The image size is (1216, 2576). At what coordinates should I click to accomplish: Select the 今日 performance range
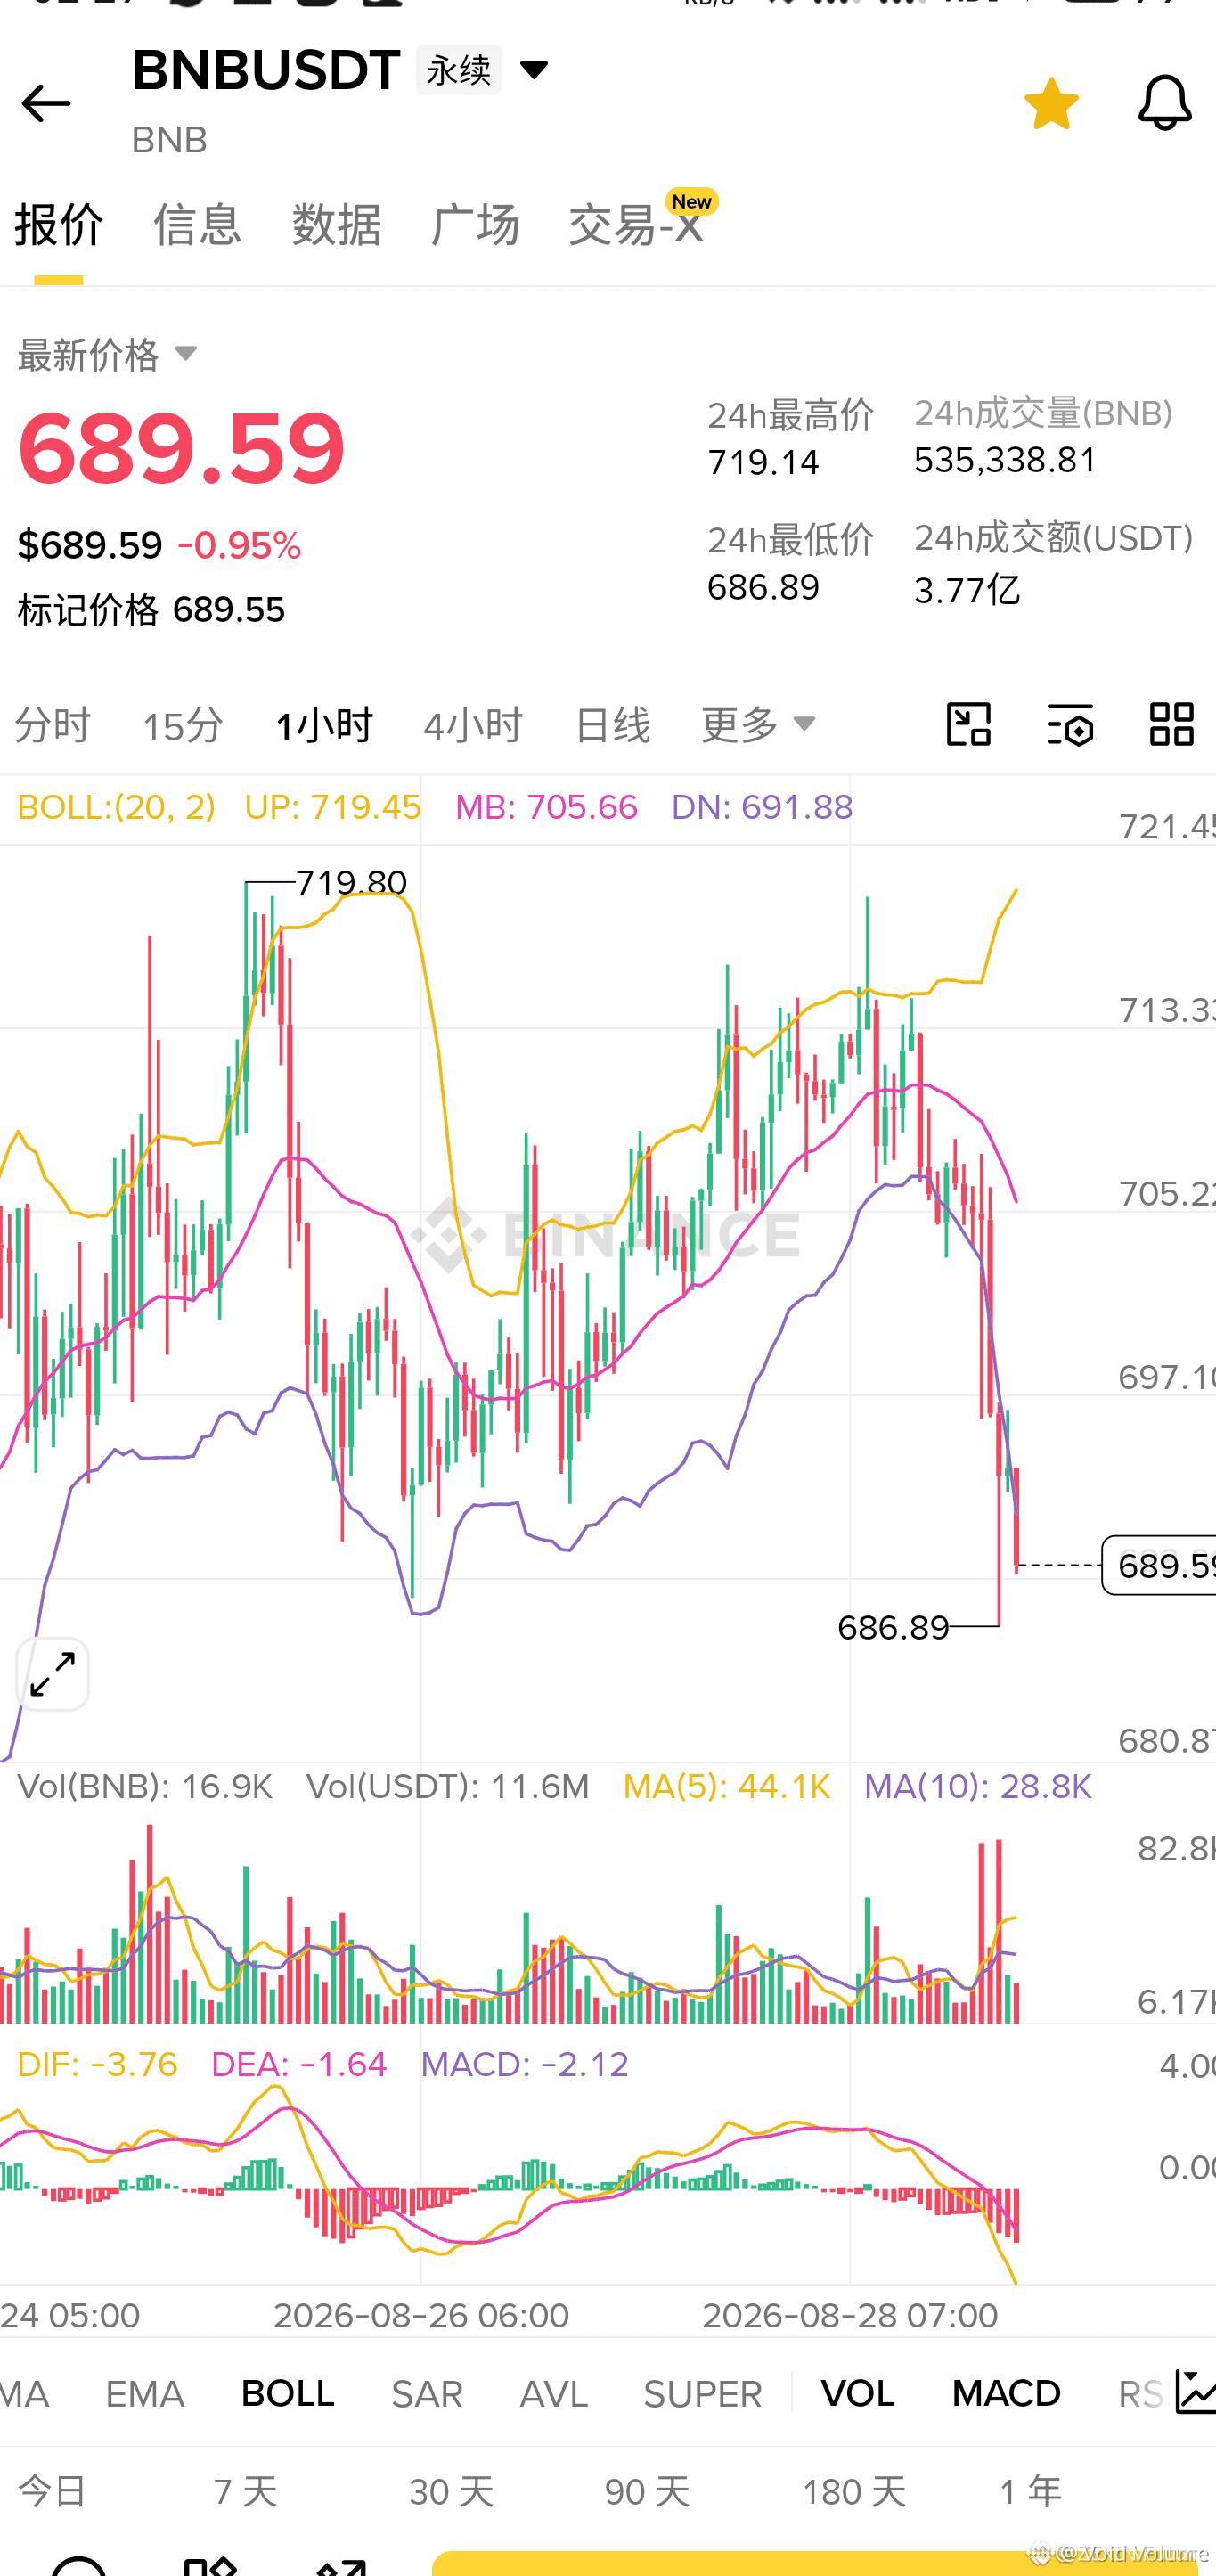click(52, 2491)
